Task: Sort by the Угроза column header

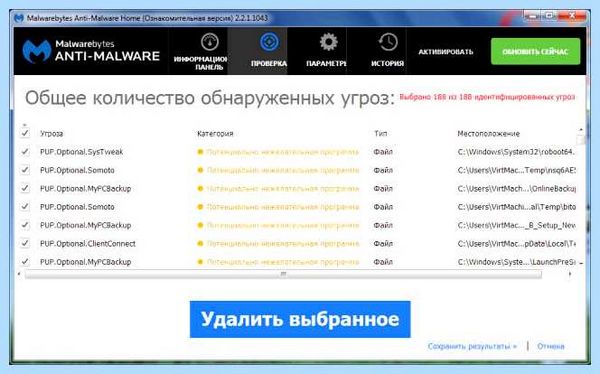Action: coord(52,134)
